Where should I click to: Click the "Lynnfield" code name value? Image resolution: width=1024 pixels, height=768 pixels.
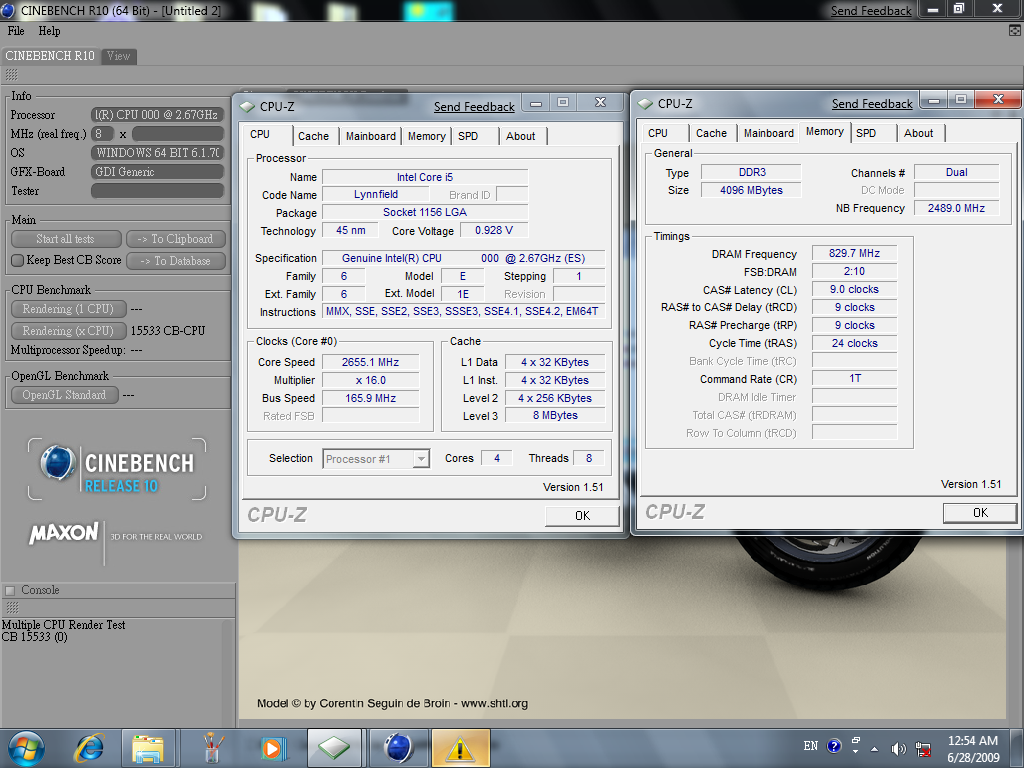coord(376,195)
